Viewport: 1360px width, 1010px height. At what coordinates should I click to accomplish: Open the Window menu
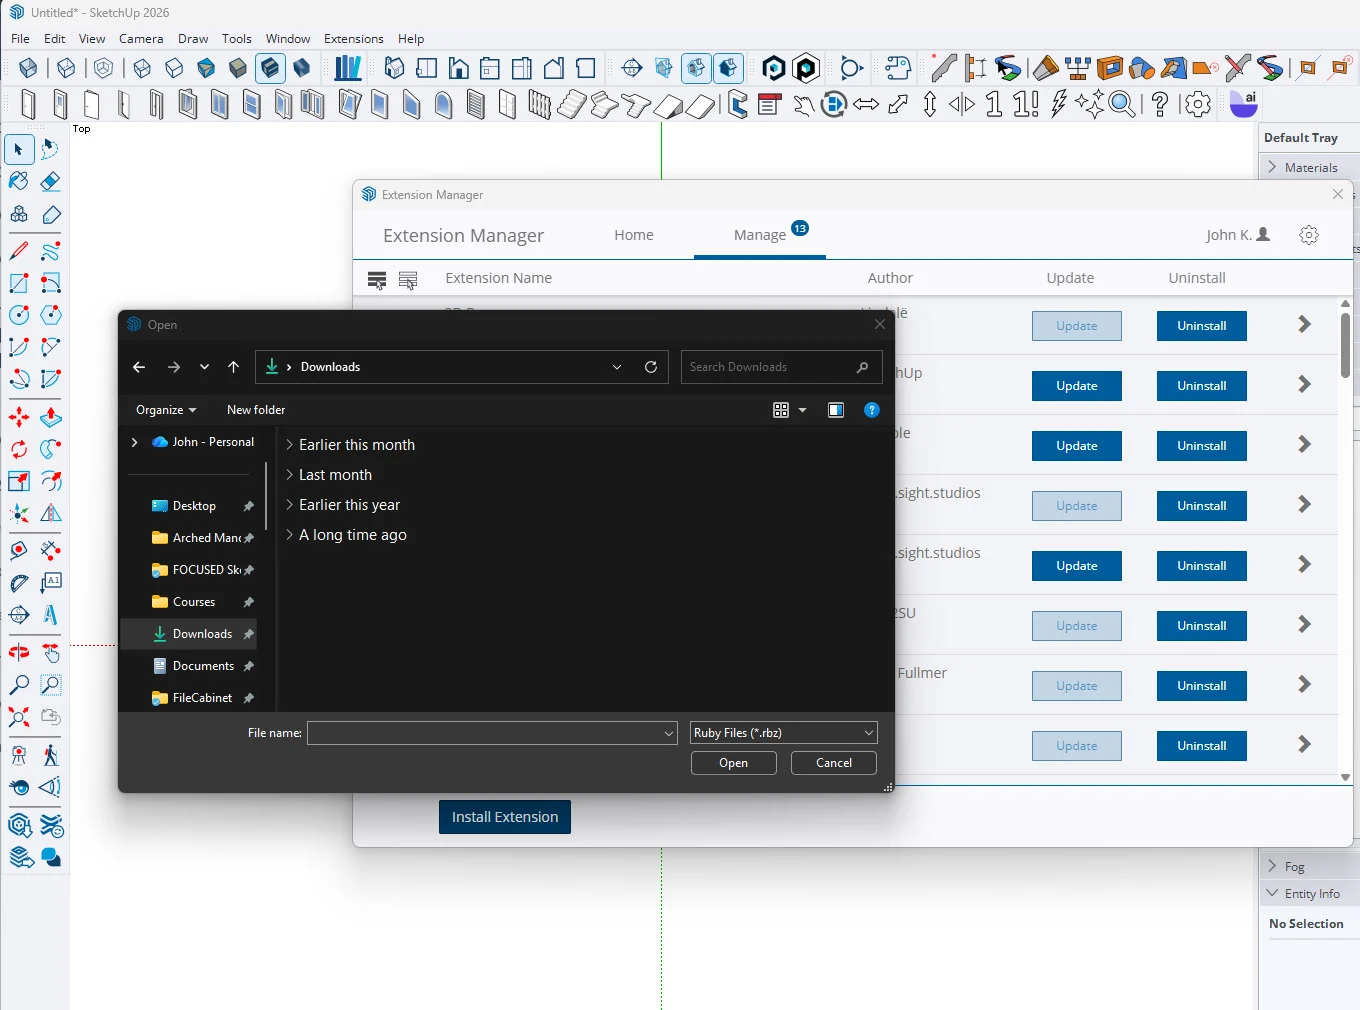pyautogui.click(x=288, y=39)
